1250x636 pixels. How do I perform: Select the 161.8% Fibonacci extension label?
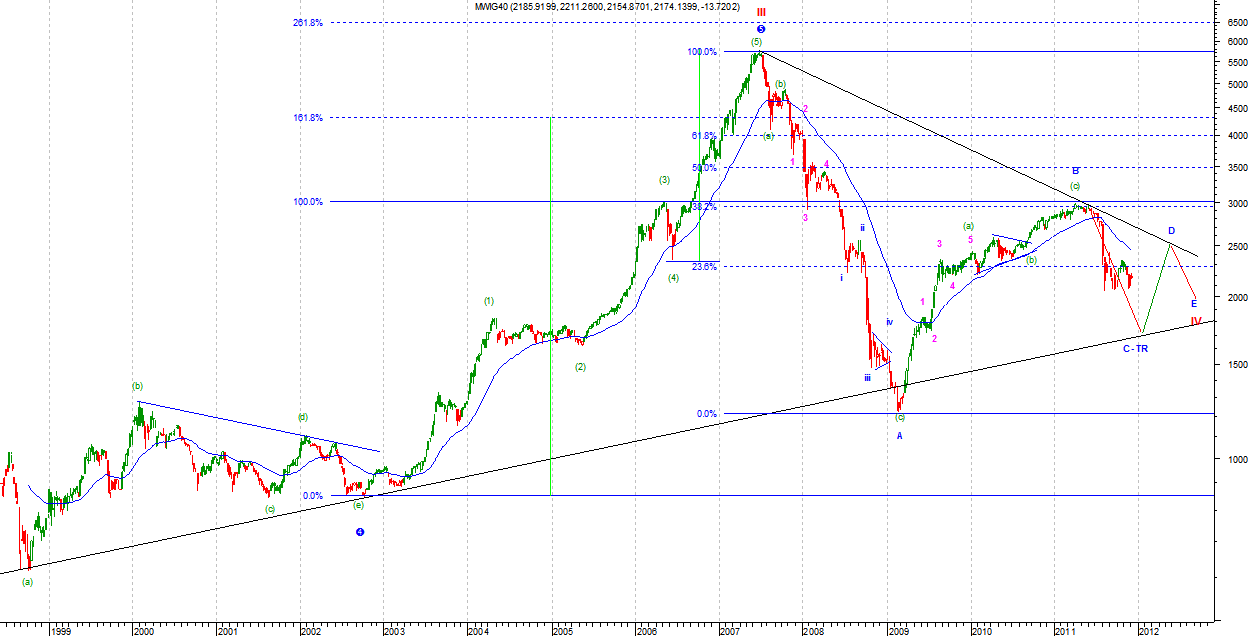click(308, 118)
